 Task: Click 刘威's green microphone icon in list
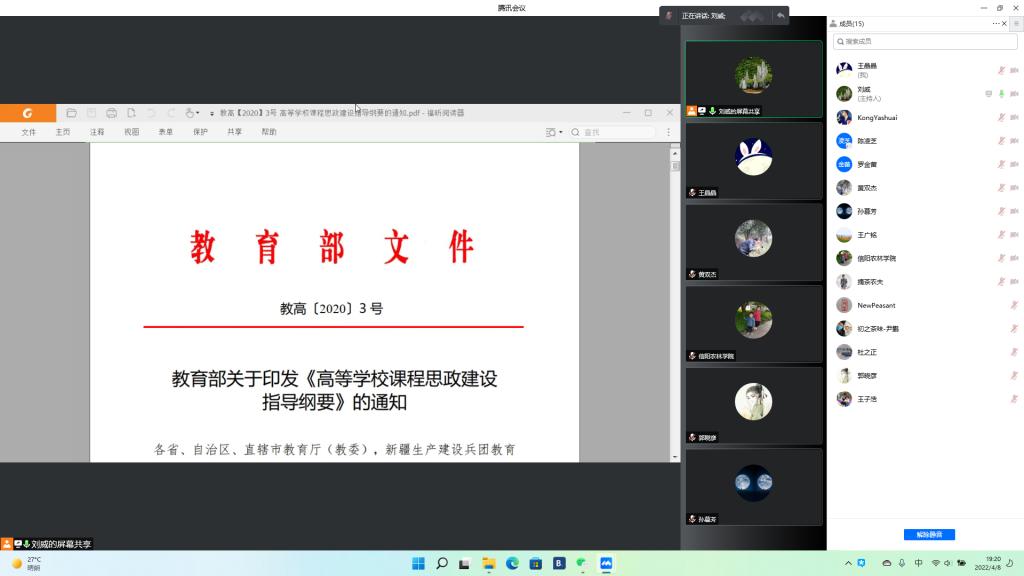[1001, 94]
